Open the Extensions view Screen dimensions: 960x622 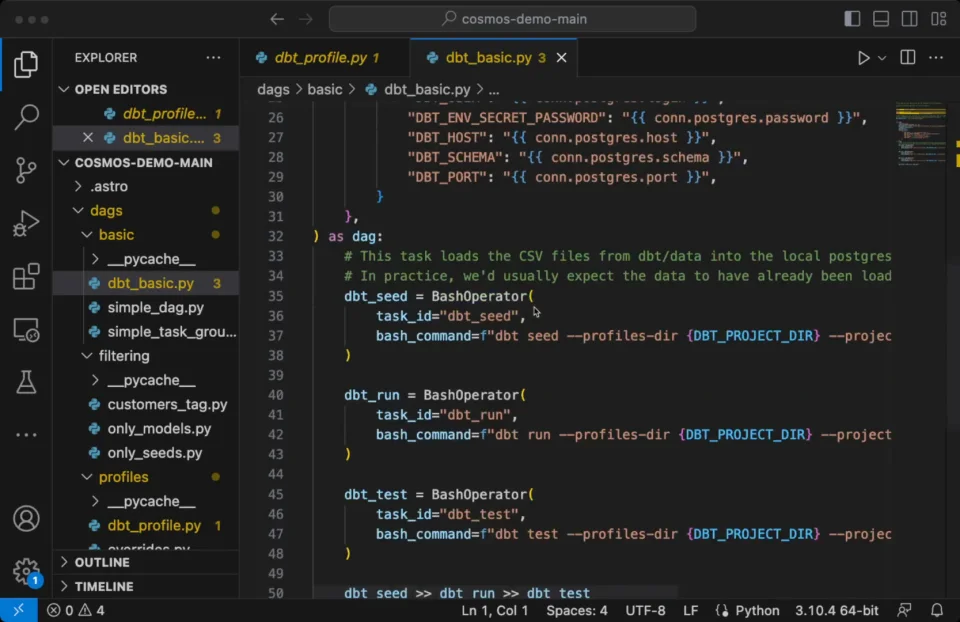click(26, 276)
